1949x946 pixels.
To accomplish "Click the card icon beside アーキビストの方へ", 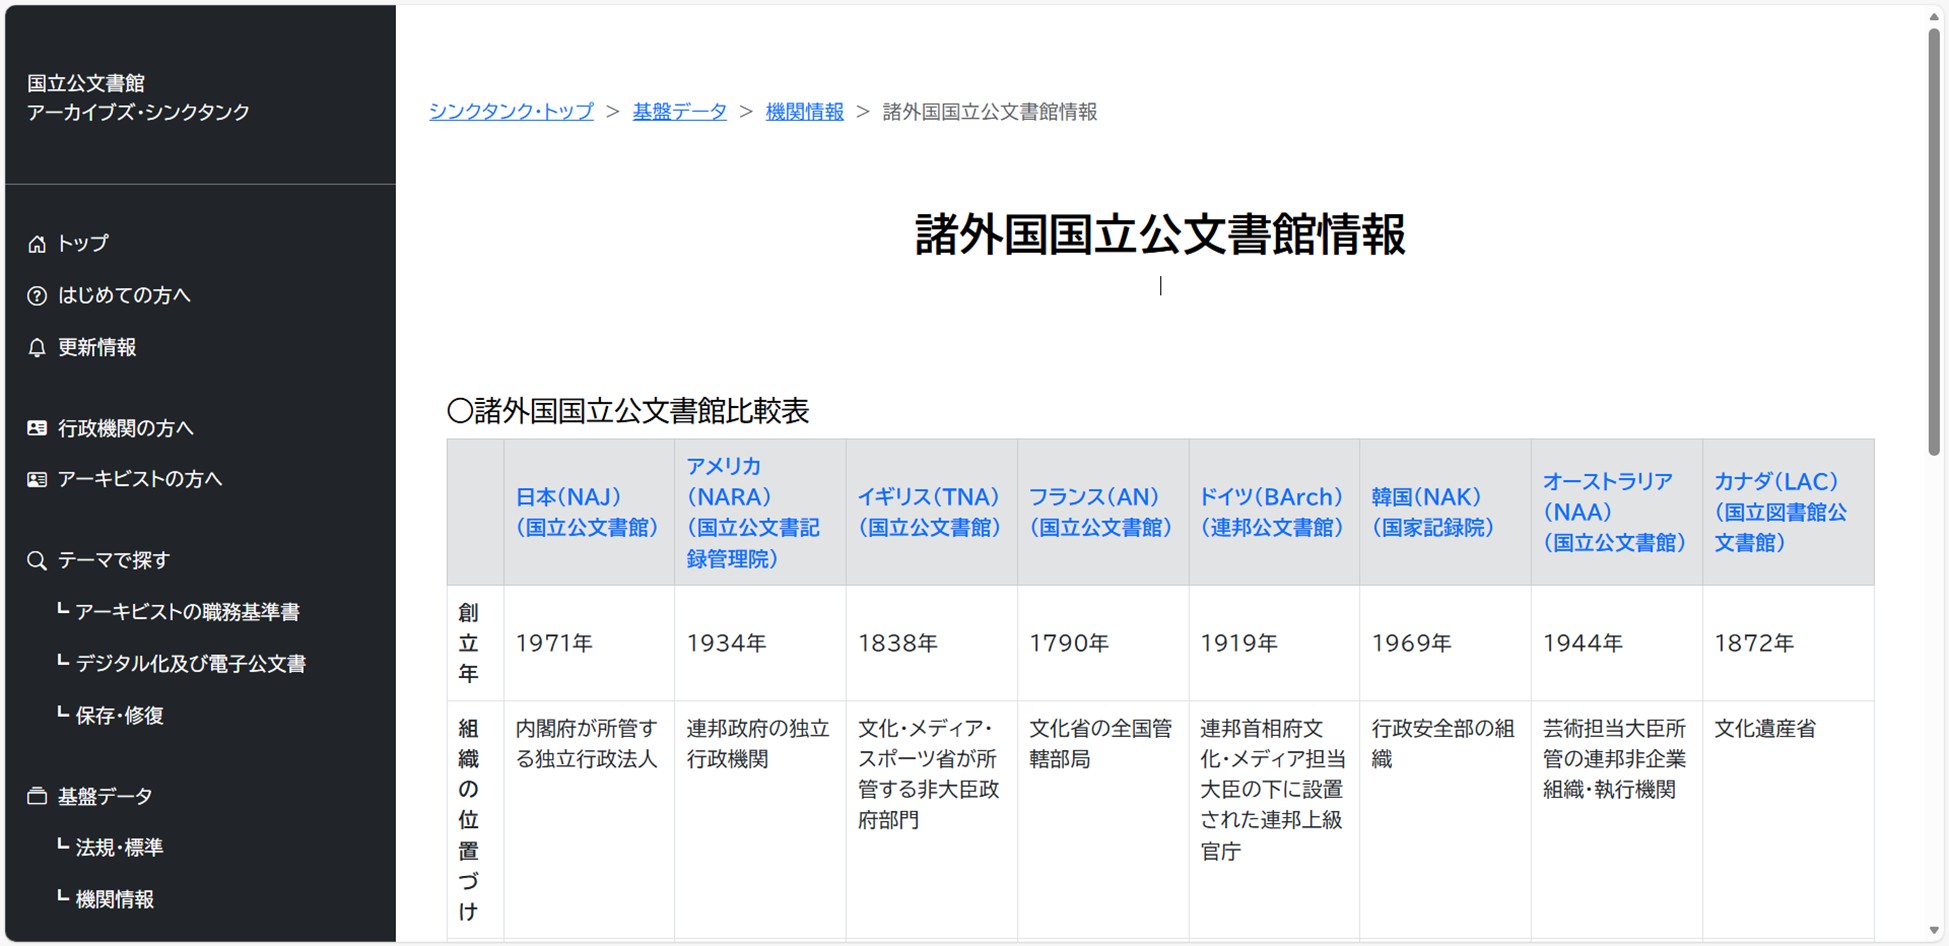I will point(37,480).
